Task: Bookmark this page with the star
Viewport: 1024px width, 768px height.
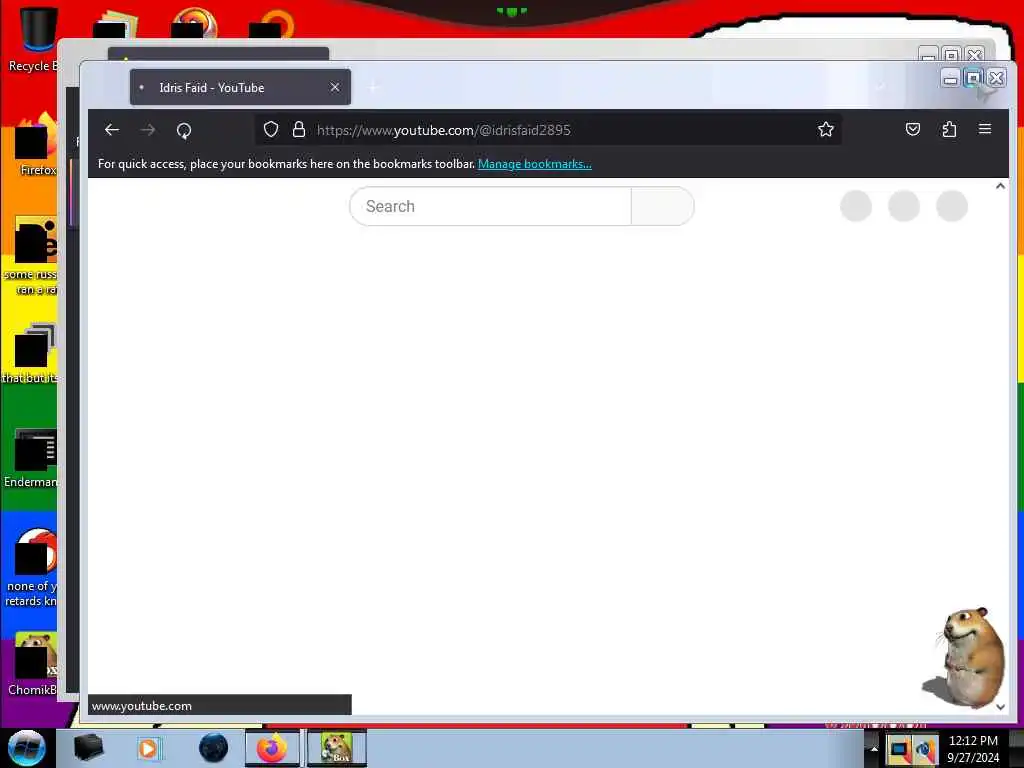Action: (x=825, y=129)
